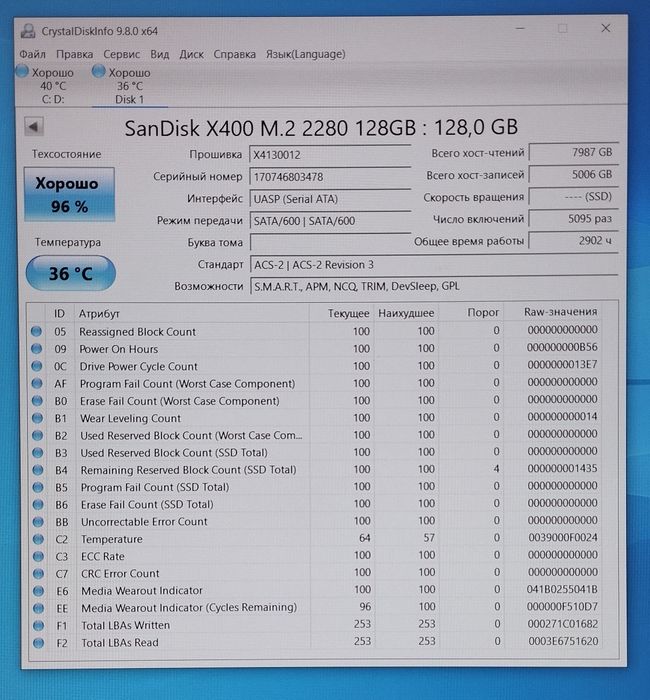Click status dot of Drive Power Cycle Count
Screen dimensions: 650x700
37,366
